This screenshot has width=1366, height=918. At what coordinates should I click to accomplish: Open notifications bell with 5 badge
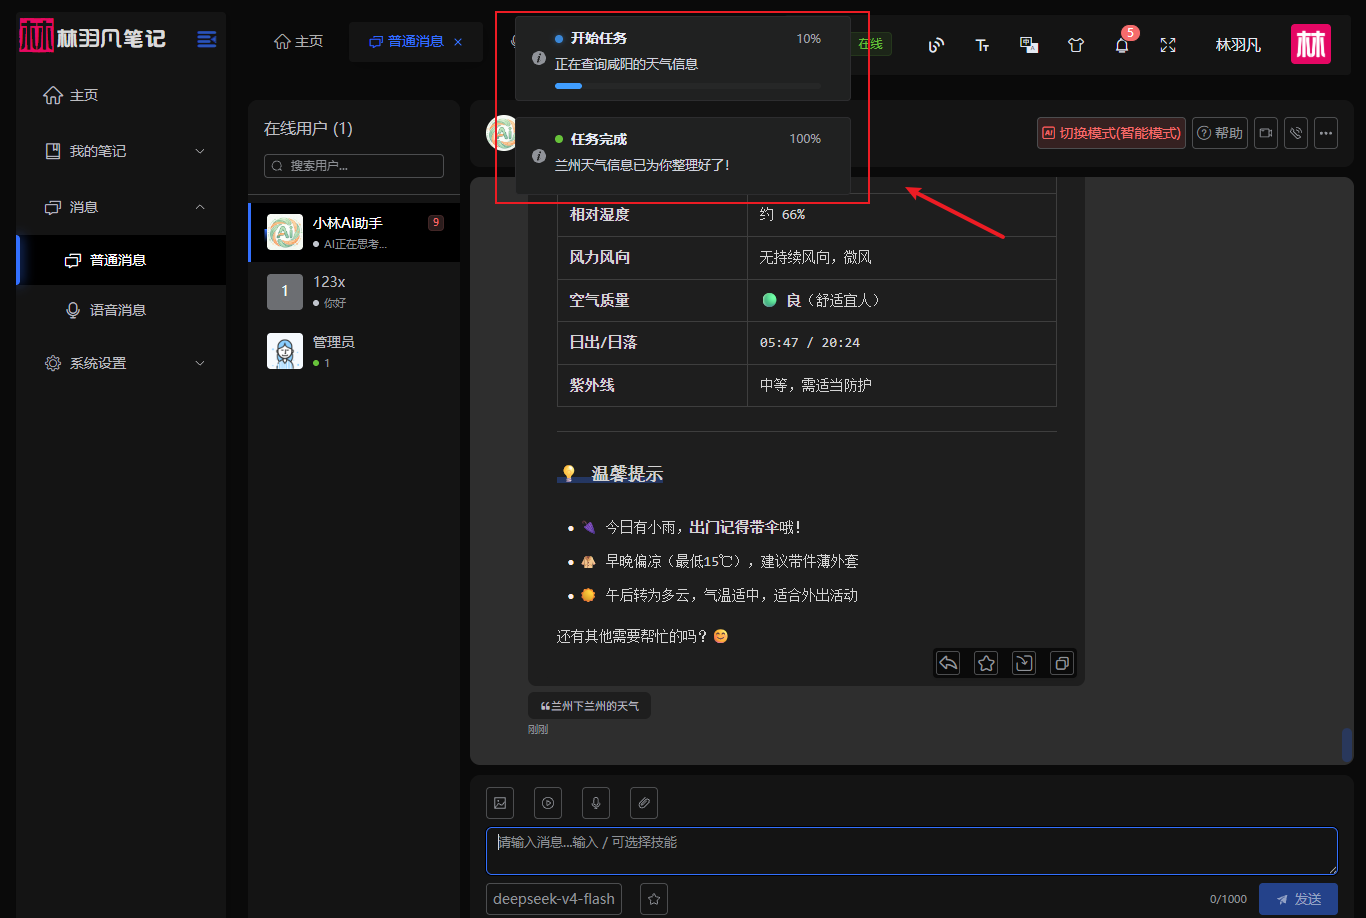(1122, 43)
